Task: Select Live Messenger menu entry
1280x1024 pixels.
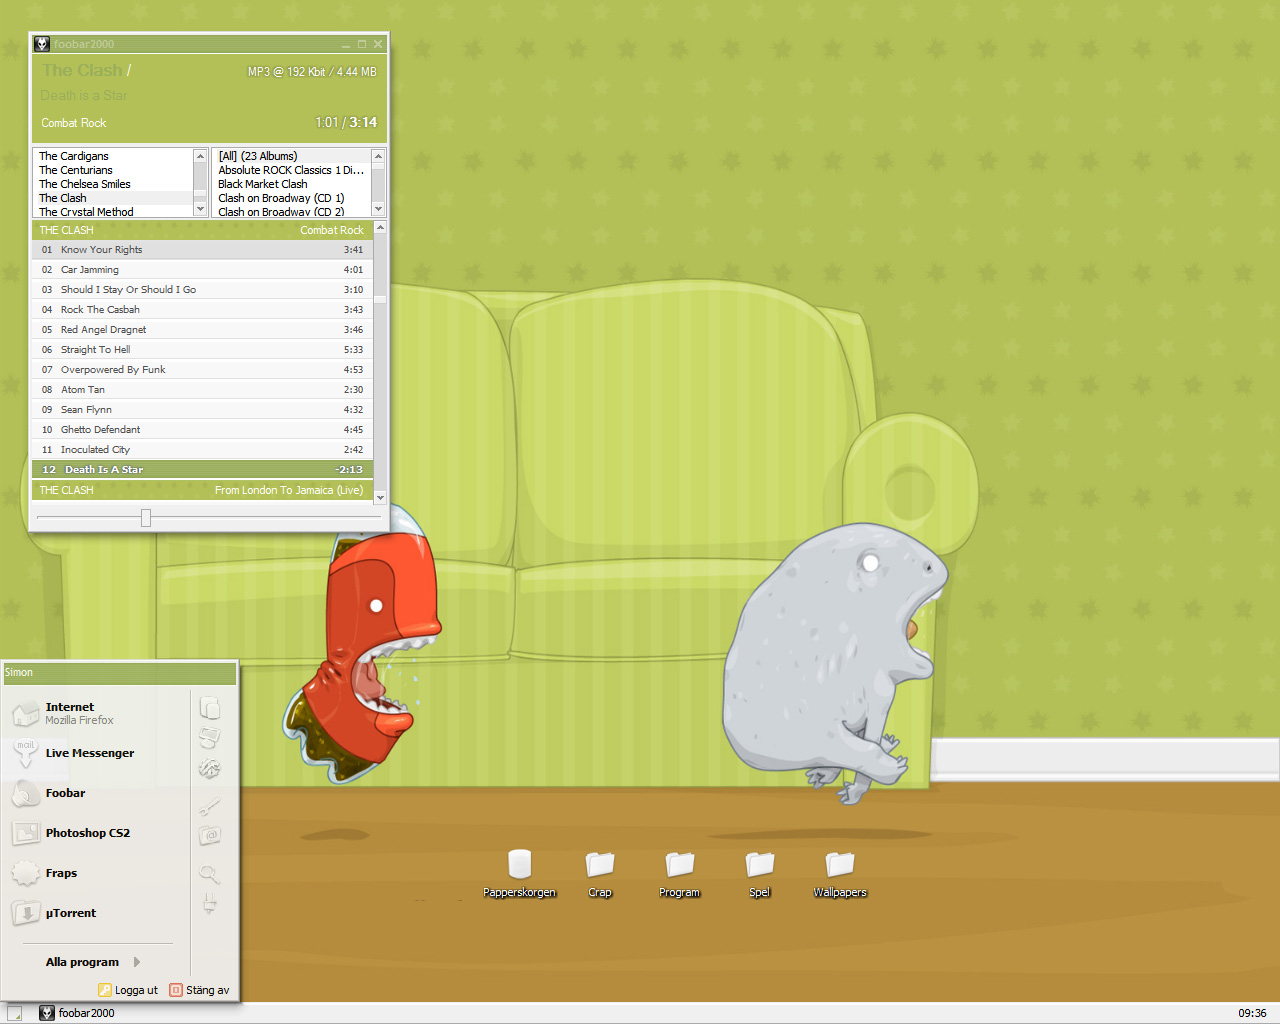Action: [98, 753]
